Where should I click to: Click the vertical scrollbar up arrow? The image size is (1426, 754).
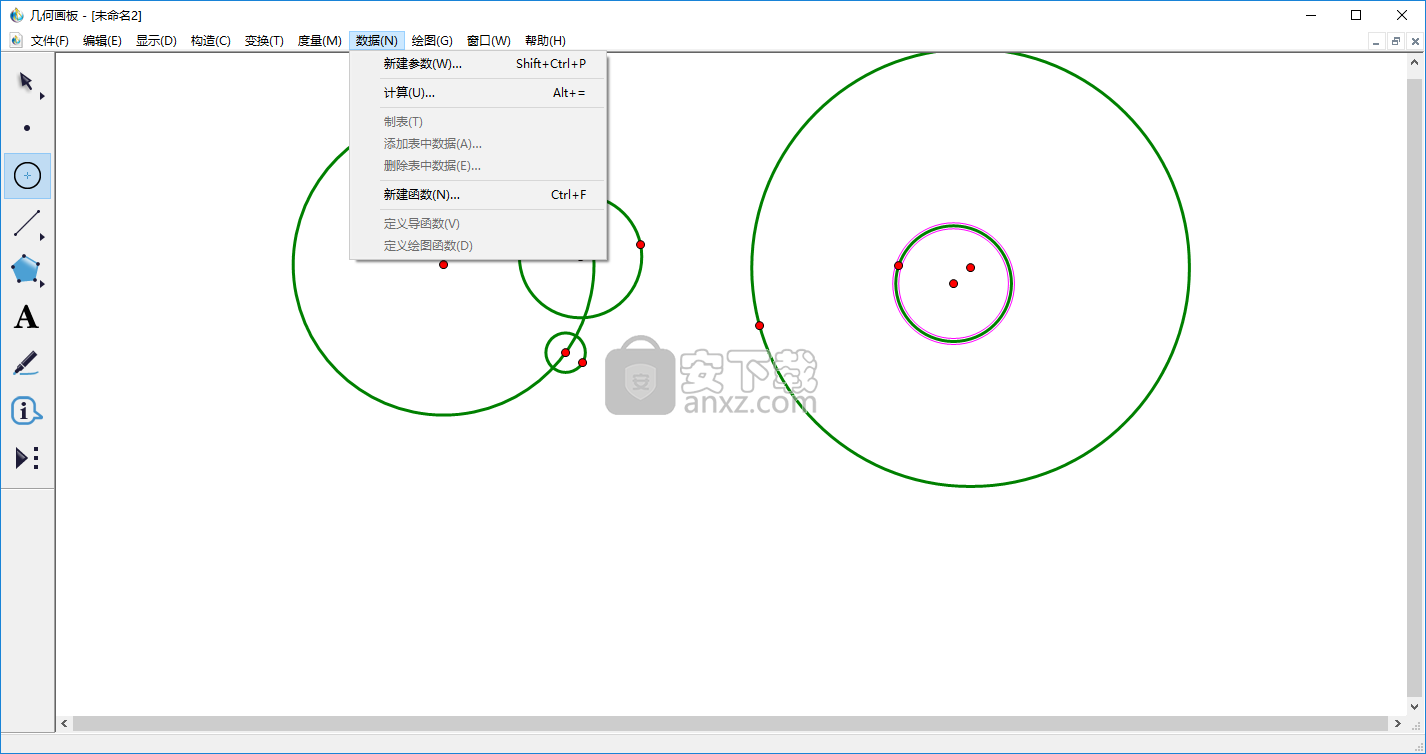(x=1414, y=61)
